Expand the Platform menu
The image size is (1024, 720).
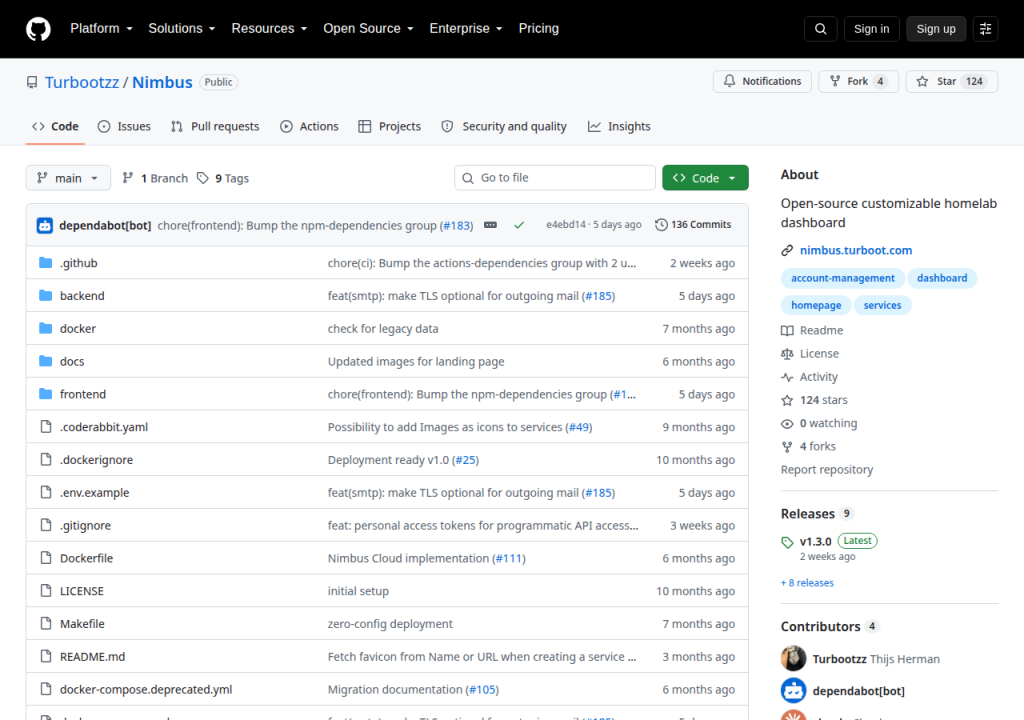[101, 29]
